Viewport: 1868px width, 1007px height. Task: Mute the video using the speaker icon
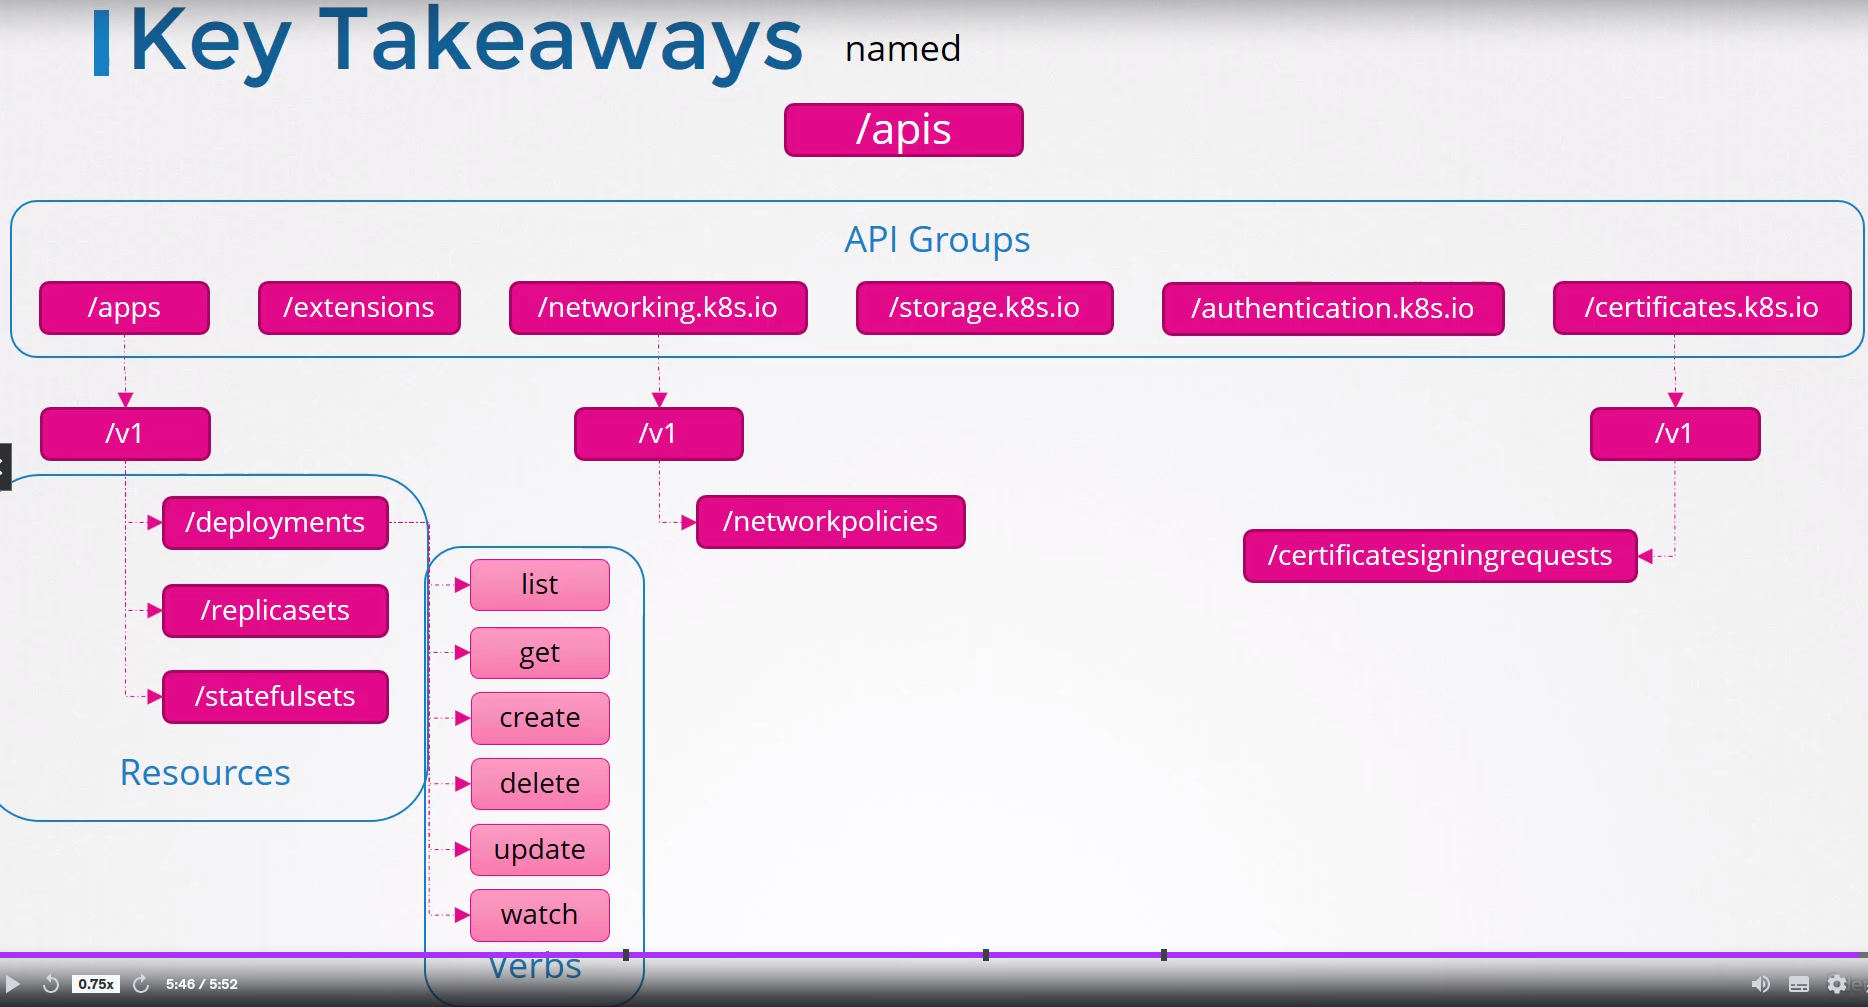1760,984
